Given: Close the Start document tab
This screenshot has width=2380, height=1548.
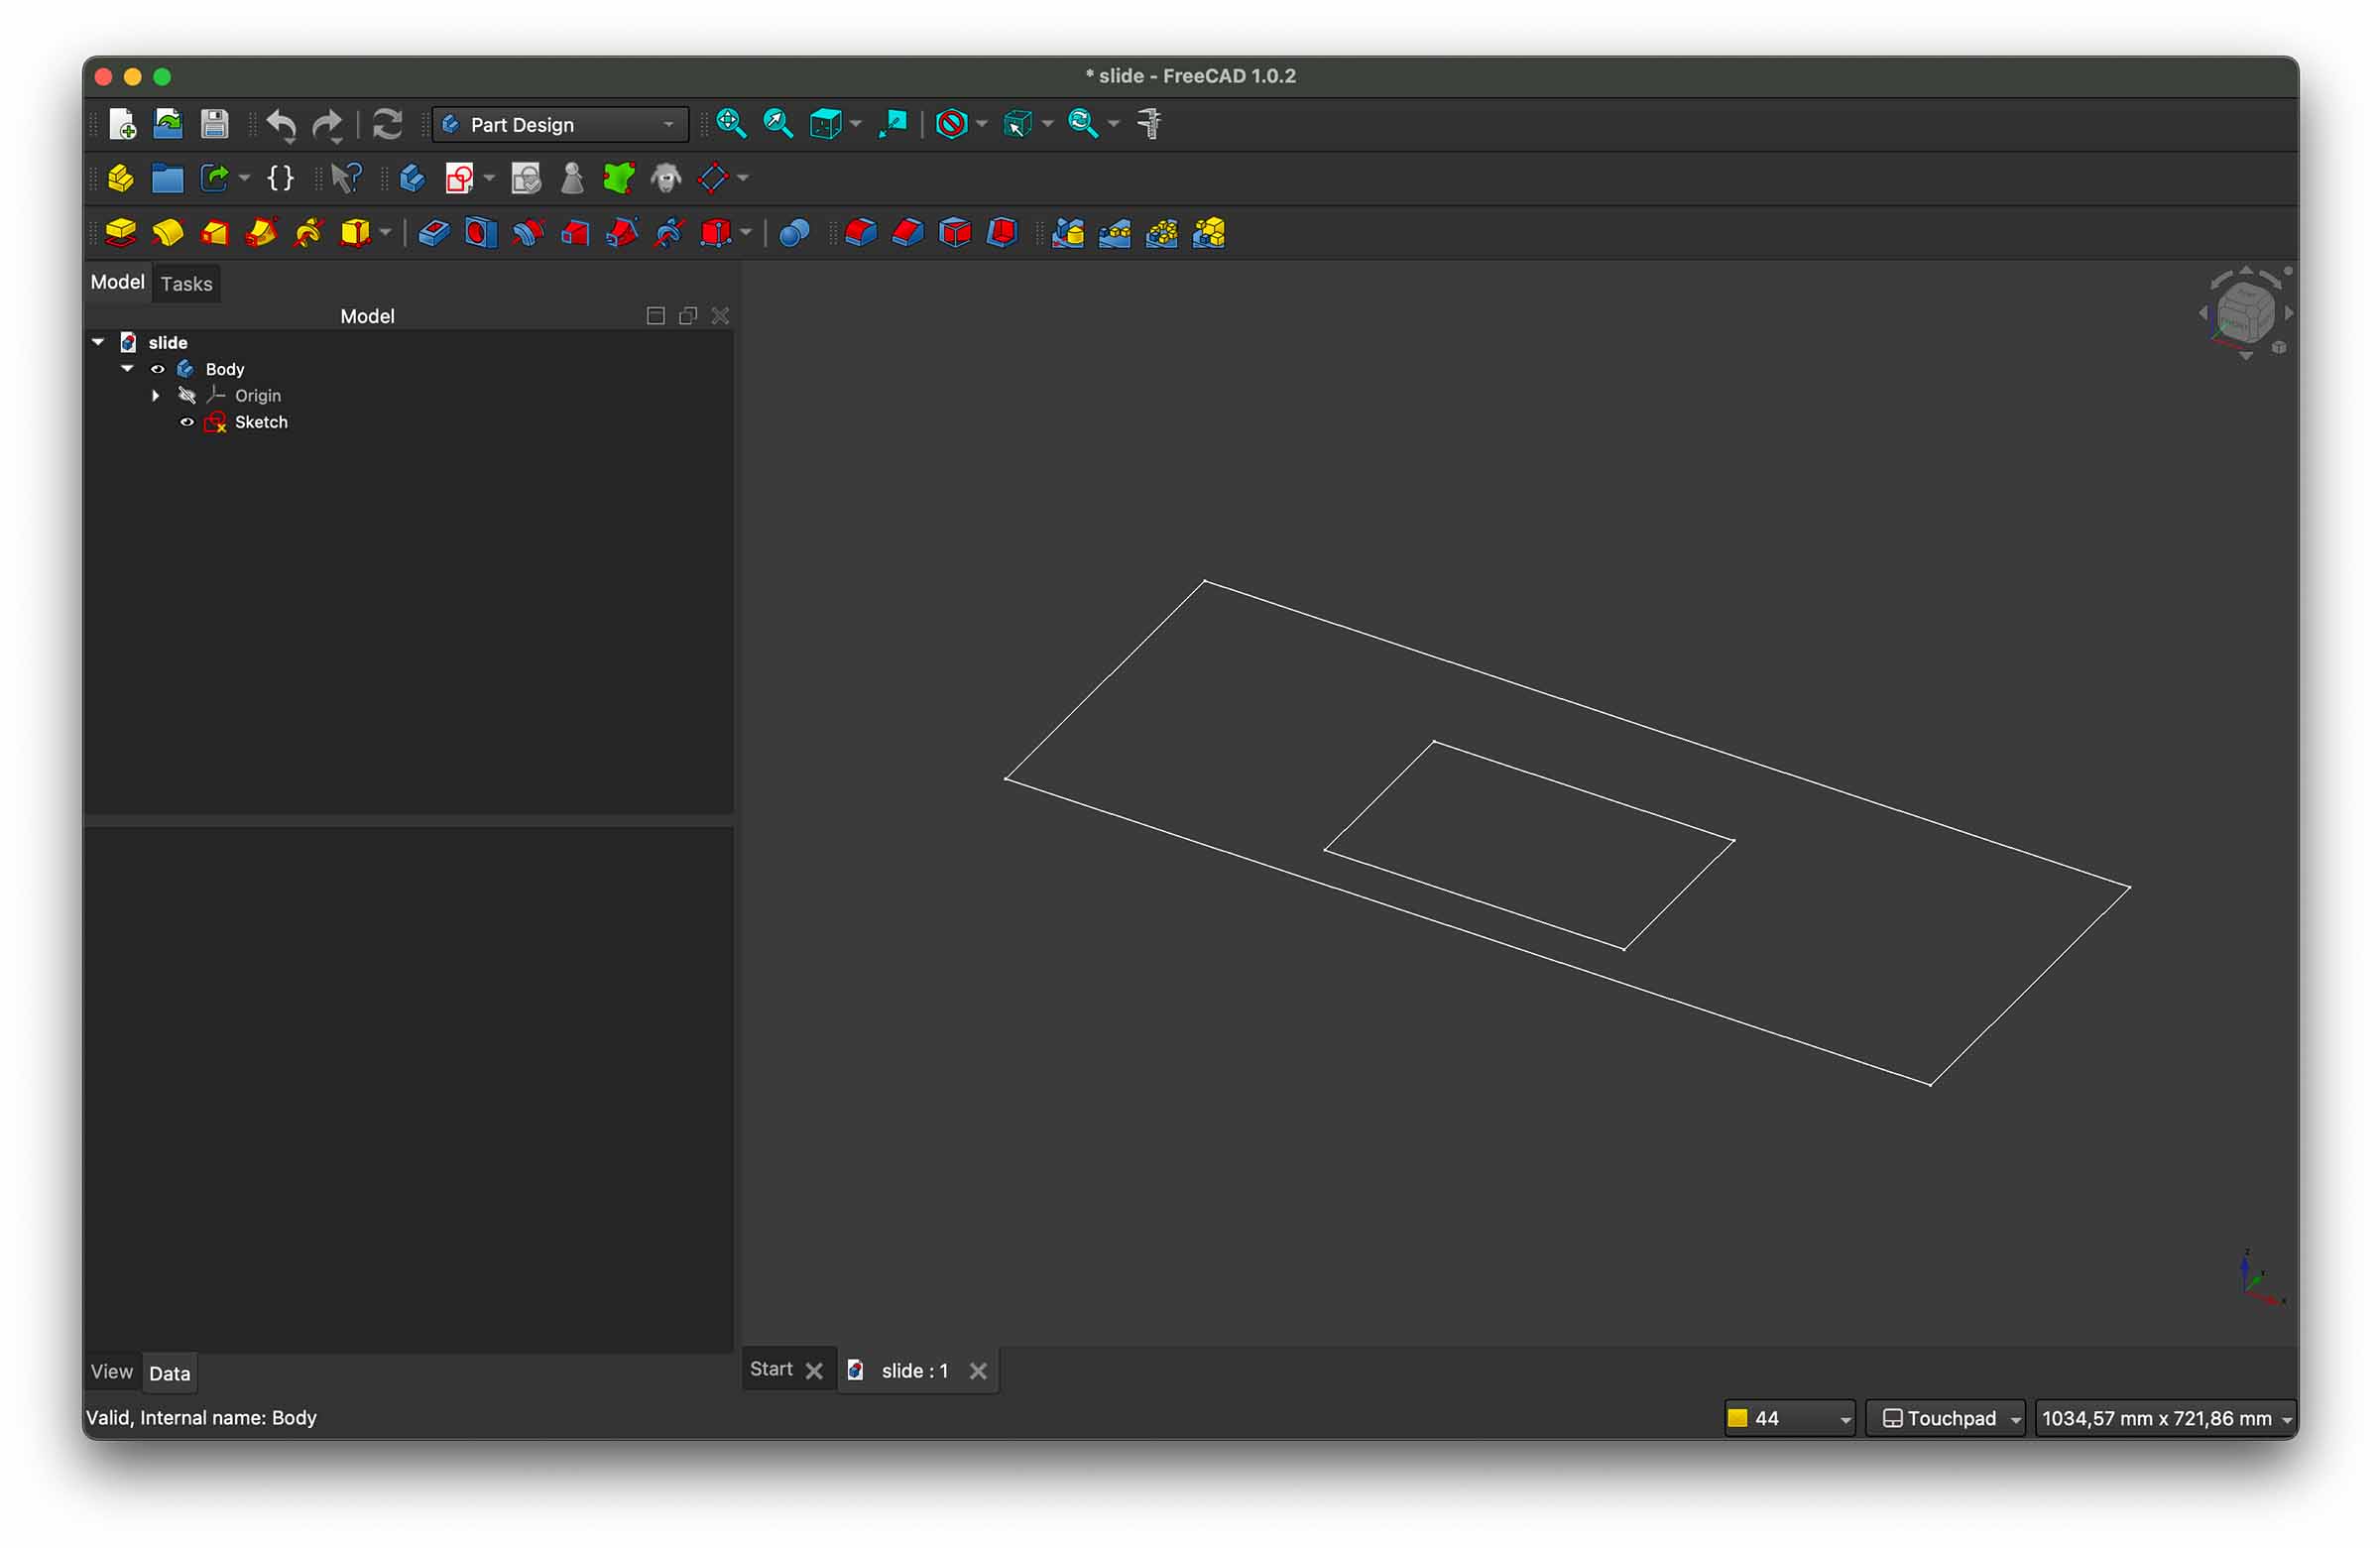Looking at the screenshot, I should [814, 1371].
